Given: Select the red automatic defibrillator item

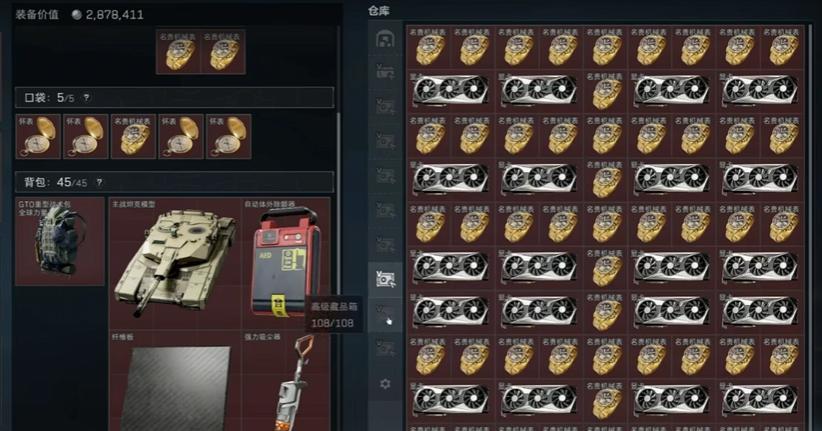Looking at the screenshot, I should click(x=286, y=263).
